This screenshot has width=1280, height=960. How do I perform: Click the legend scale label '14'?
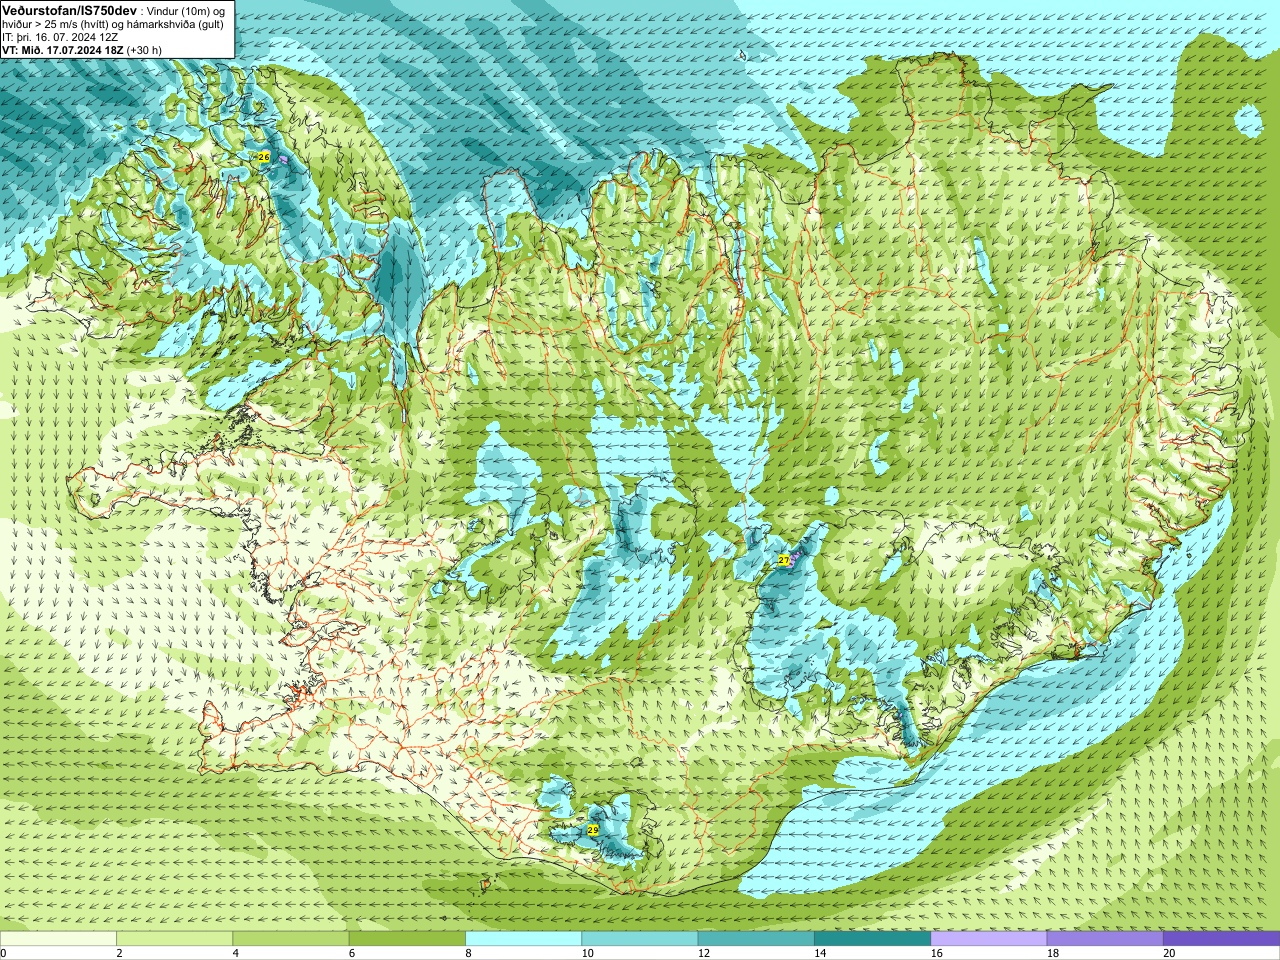820,953
